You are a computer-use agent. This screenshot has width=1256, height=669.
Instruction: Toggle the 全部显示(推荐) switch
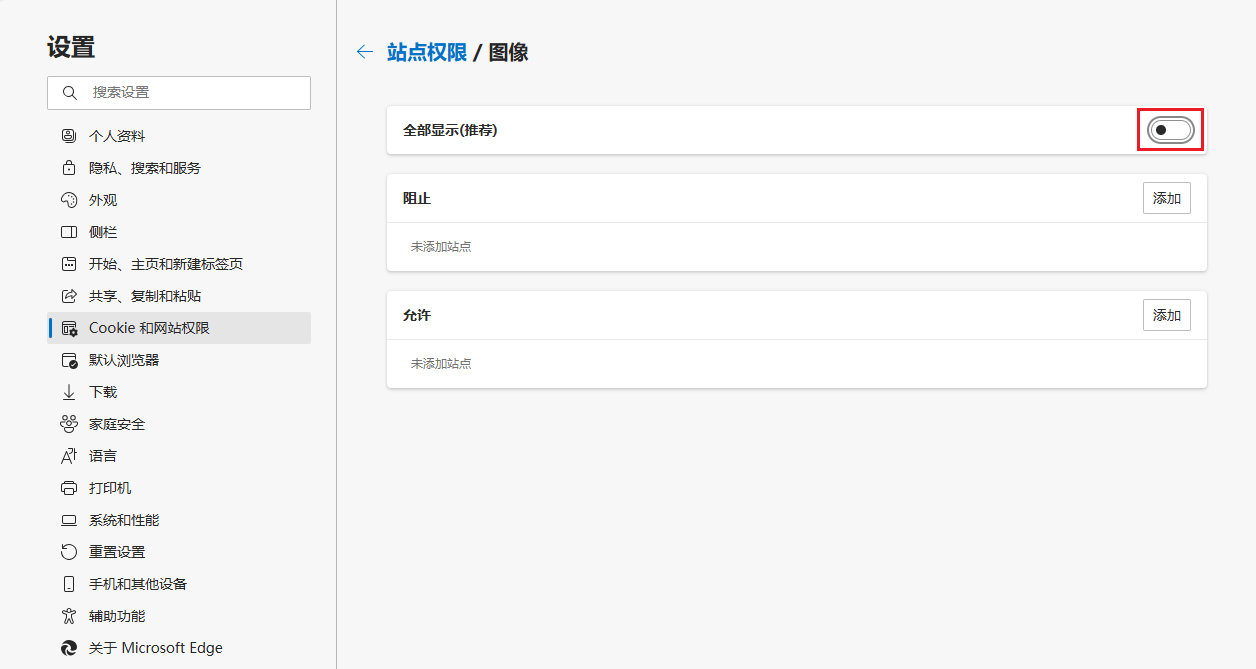(1168, 129)
